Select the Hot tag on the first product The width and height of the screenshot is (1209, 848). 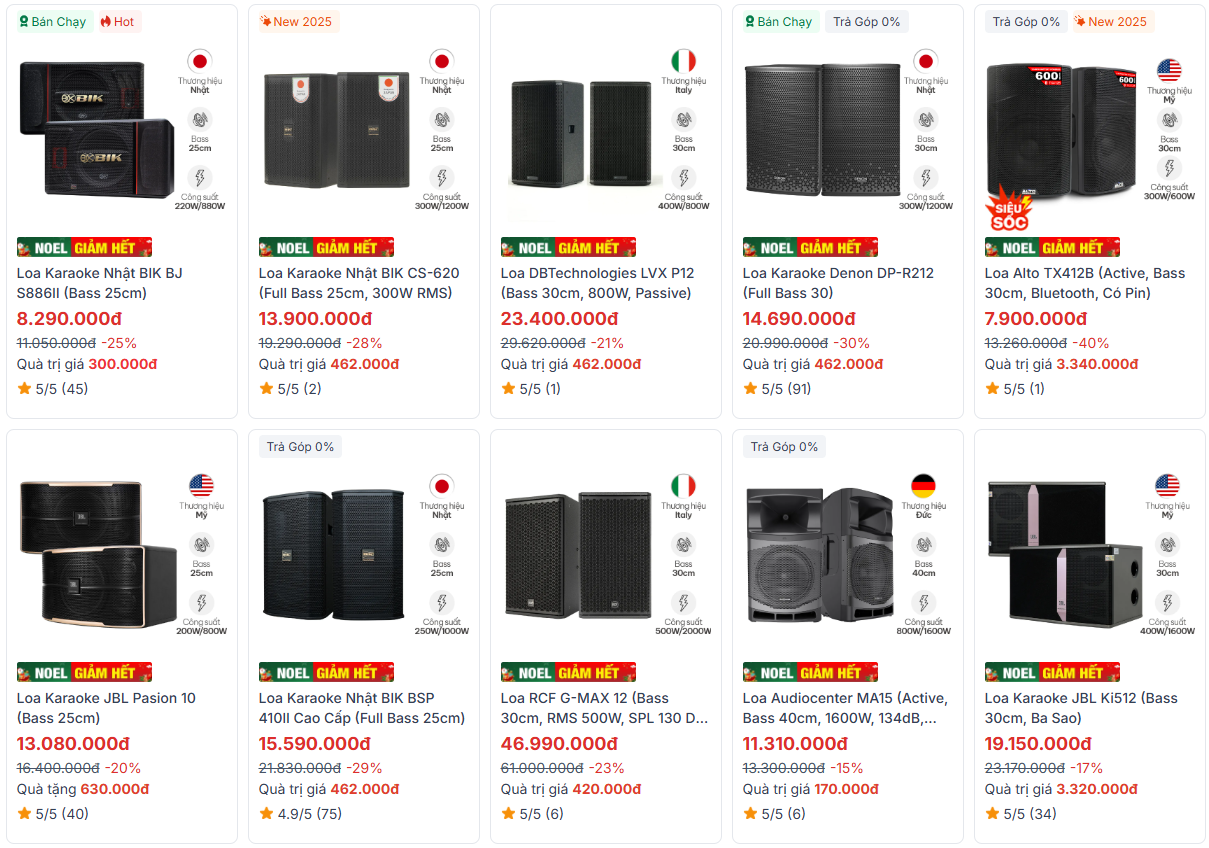tap(117, 22)
